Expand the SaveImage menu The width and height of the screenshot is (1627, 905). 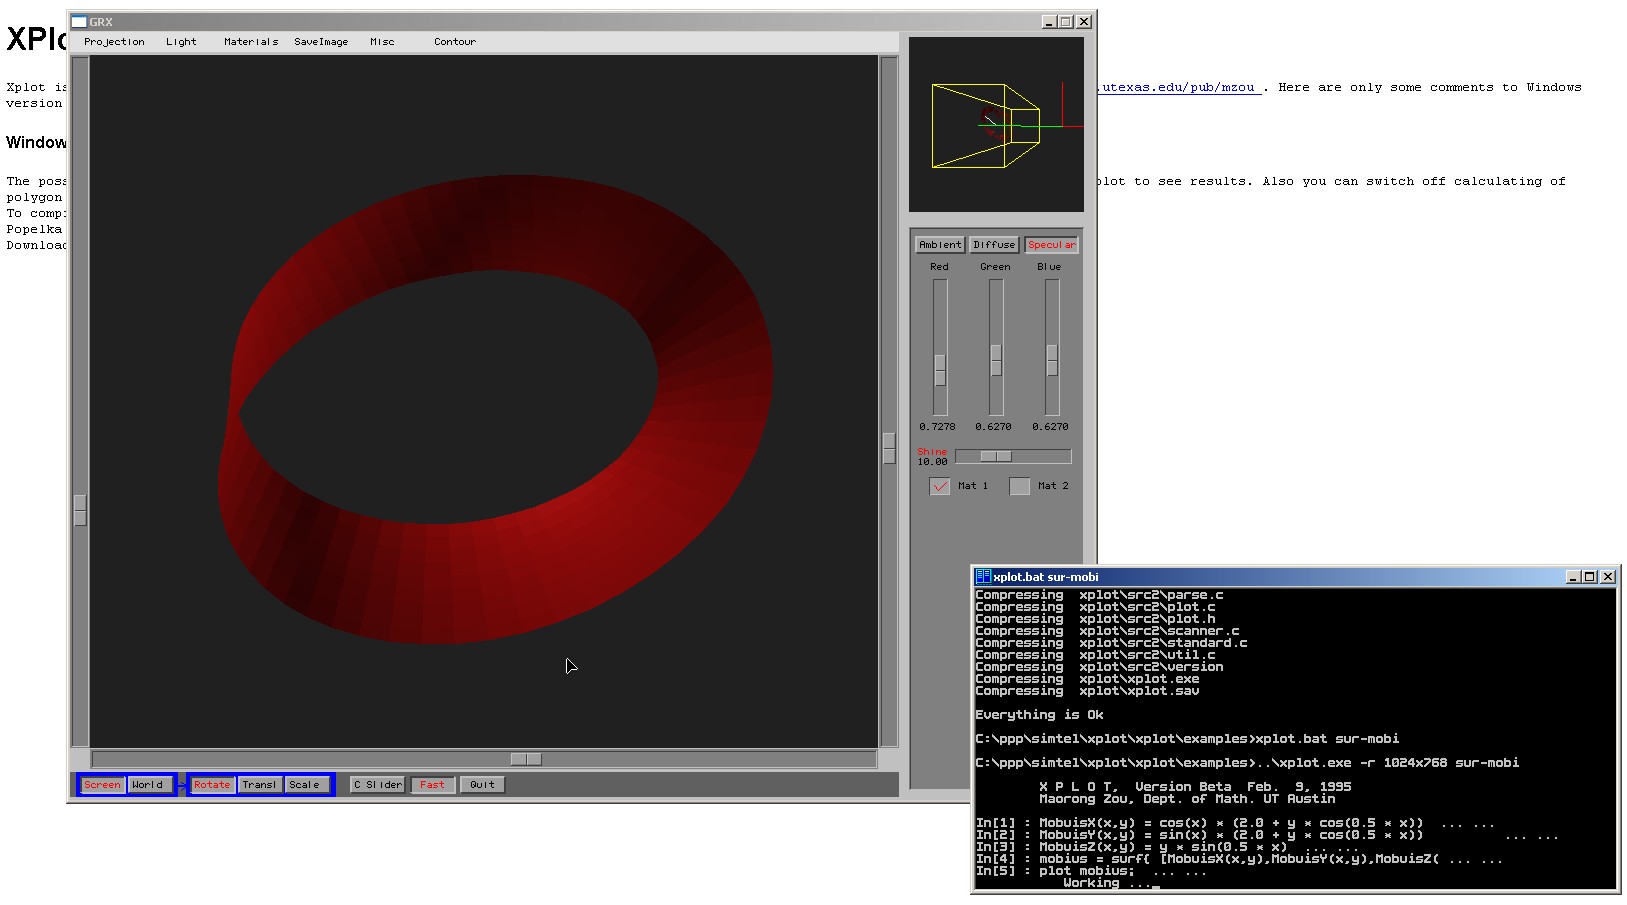[x=321, y=42]
